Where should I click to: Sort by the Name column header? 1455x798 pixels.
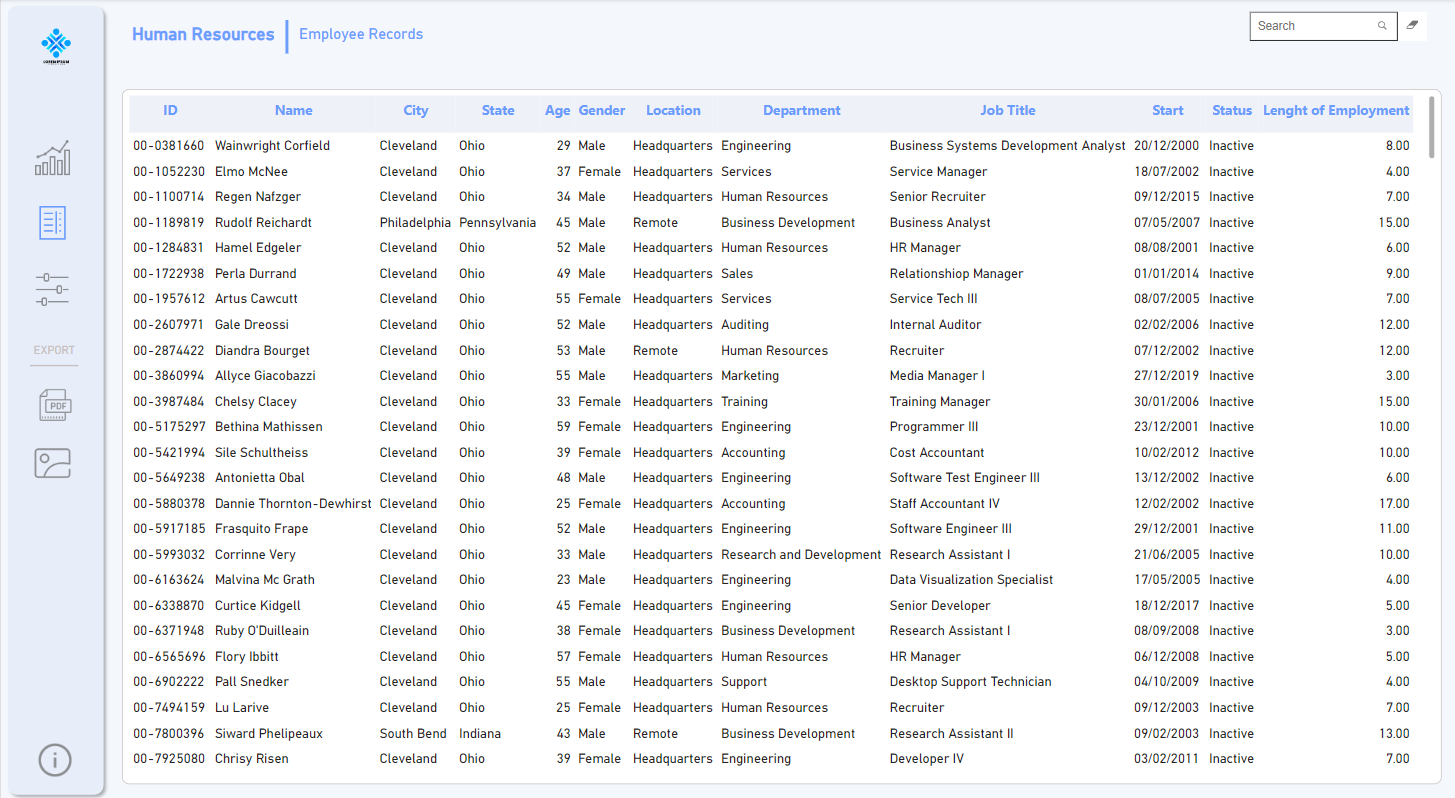pos(294,111)
